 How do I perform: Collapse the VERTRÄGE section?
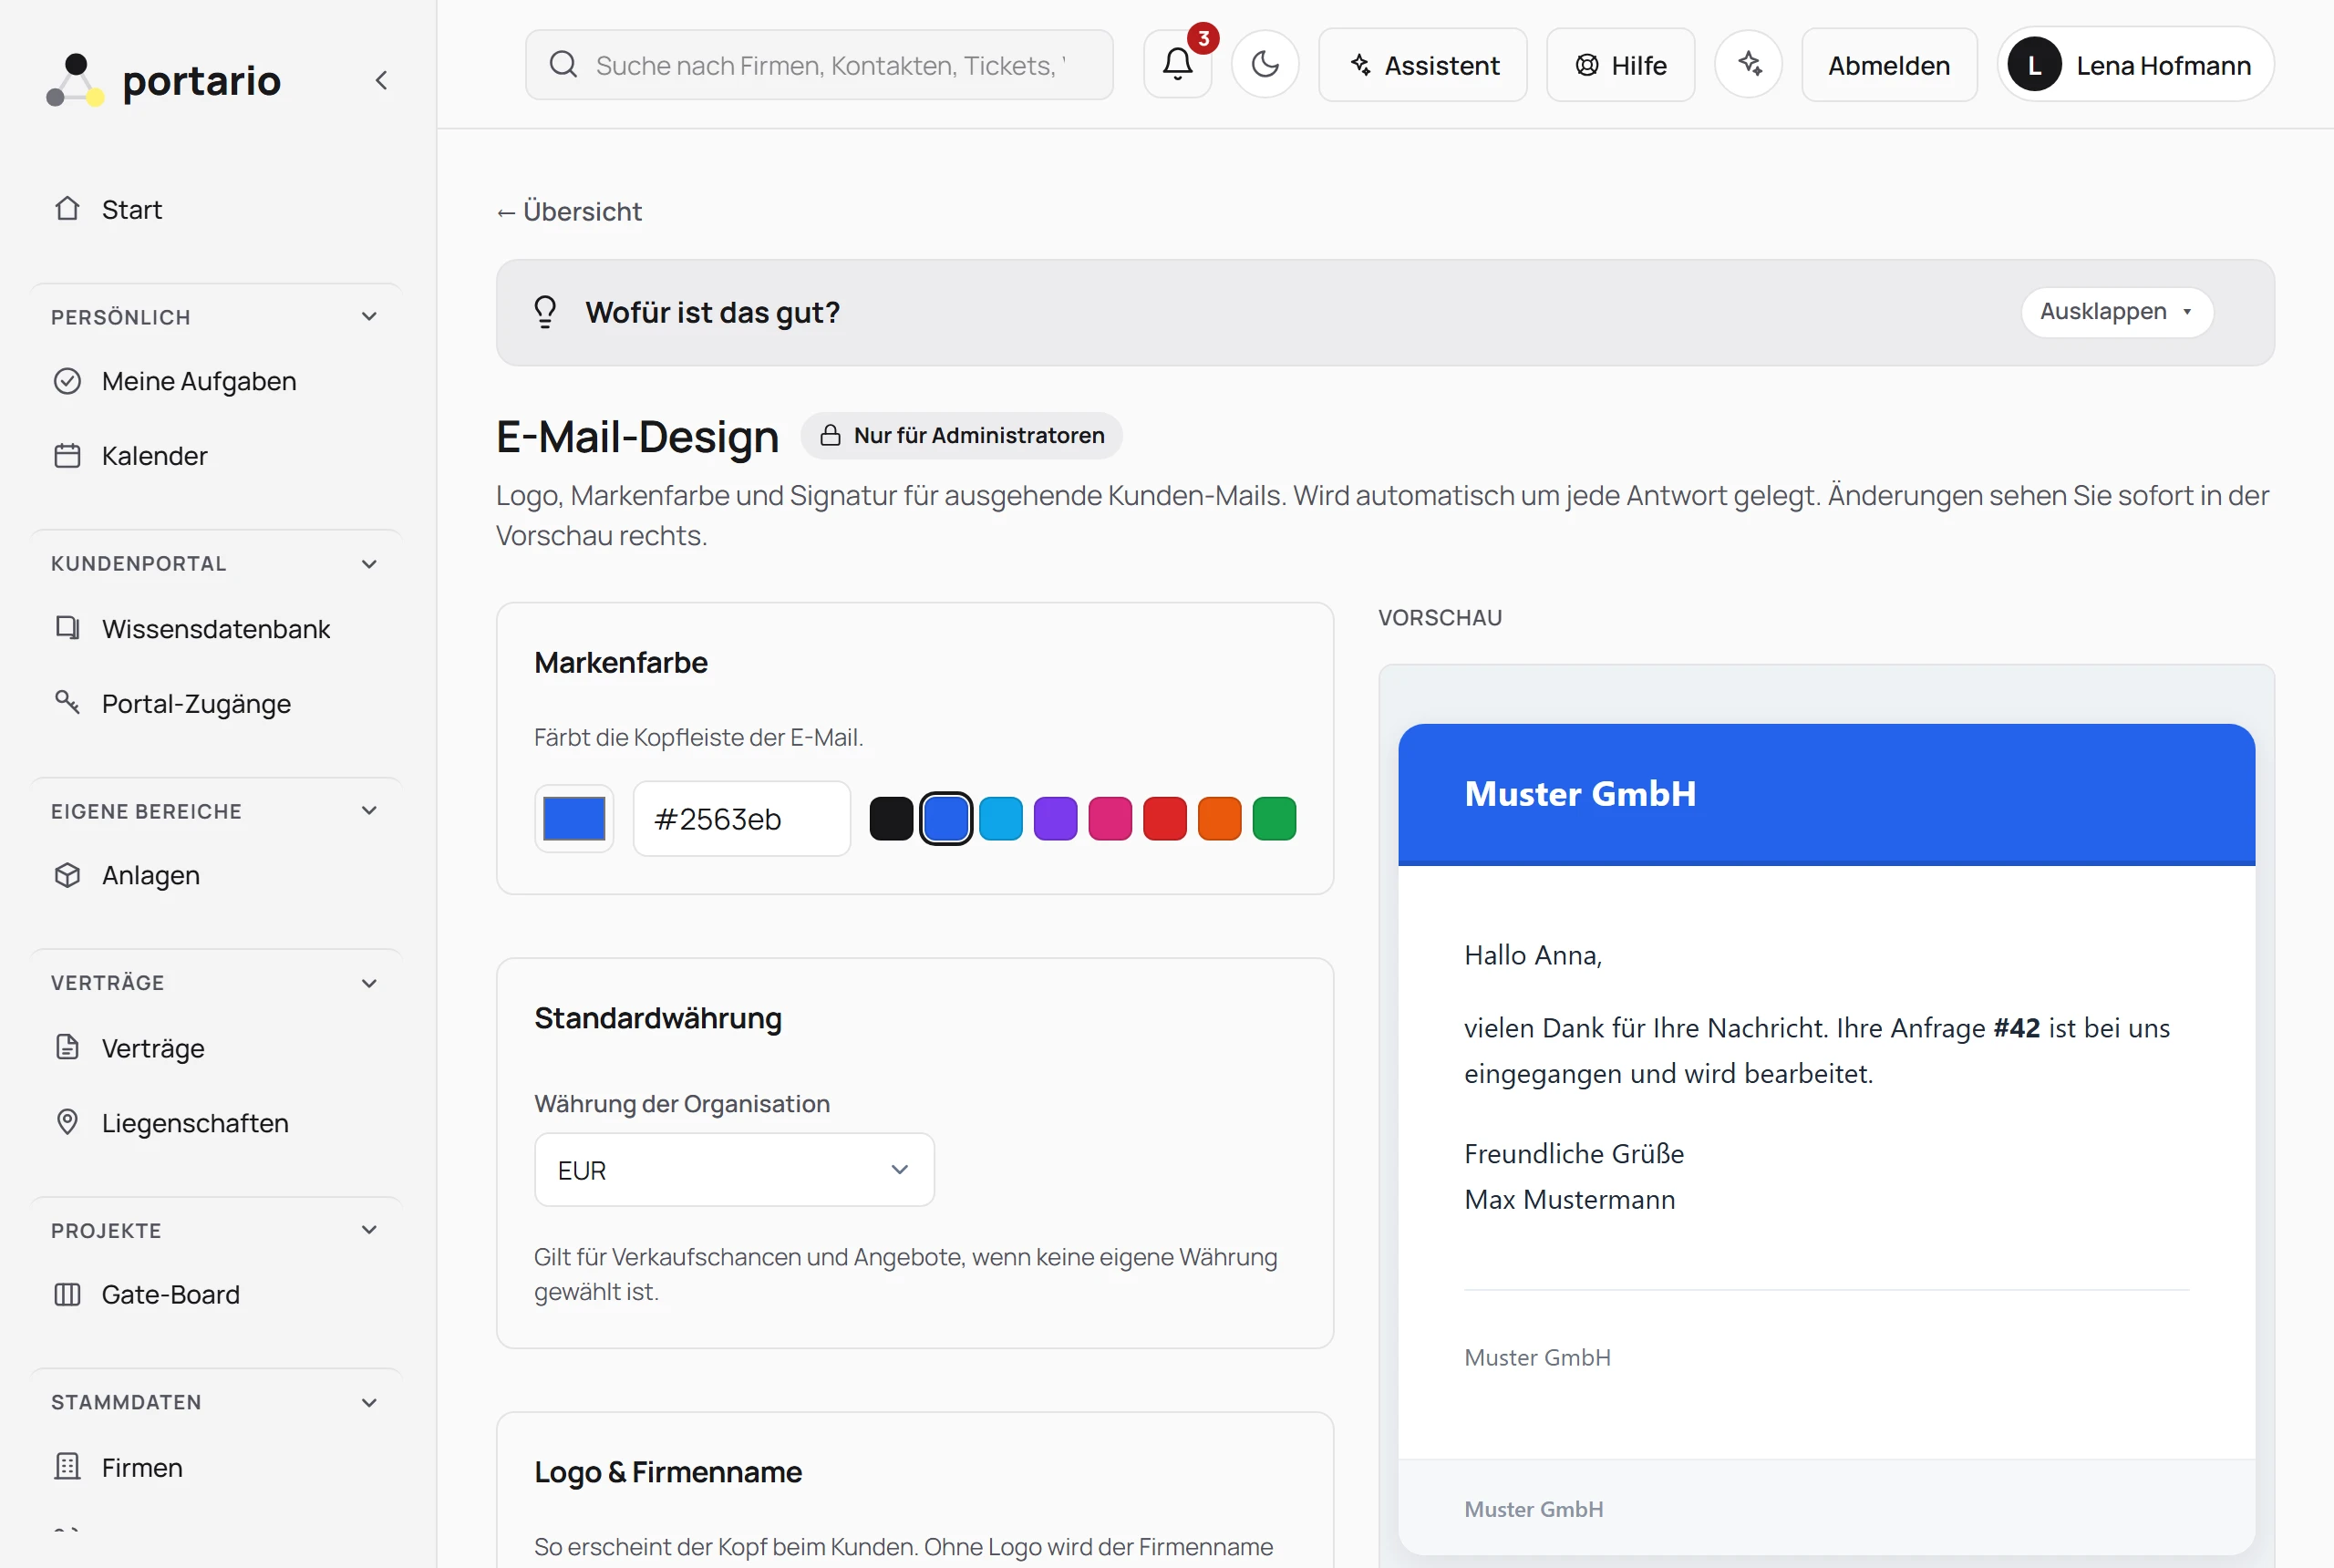(x=369, y=983)
